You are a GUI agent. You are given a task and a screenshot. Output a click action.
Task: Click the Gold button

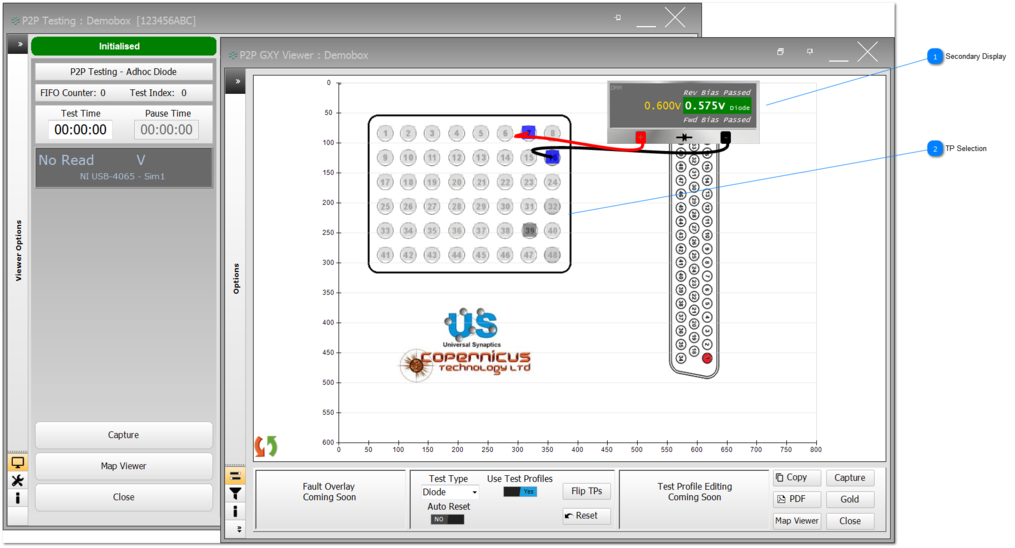[x=850, y=499]
